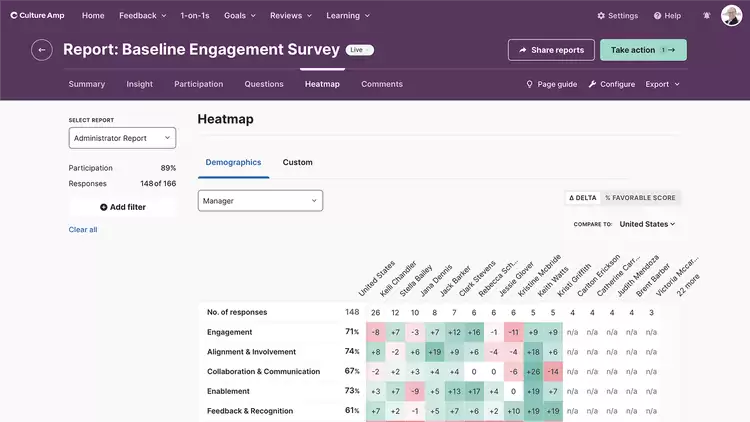
Task: Switch heatmap to % Favorable Score
Action: click(640, 198)
